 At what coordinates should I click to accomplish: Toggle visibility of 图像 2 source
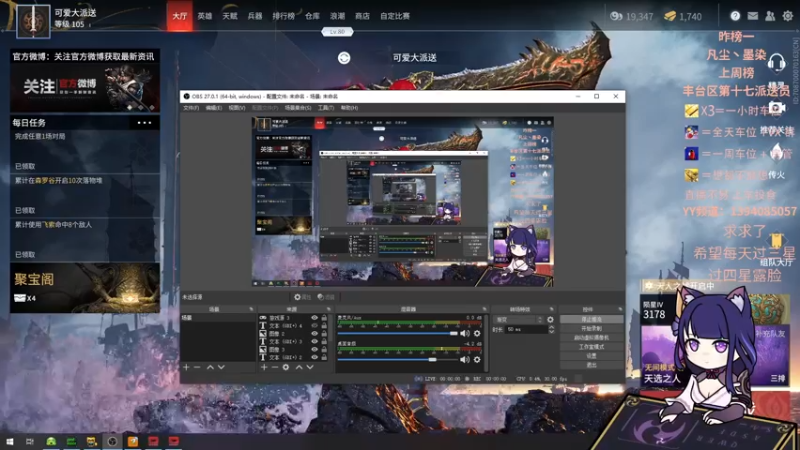(x=314, y=334)
